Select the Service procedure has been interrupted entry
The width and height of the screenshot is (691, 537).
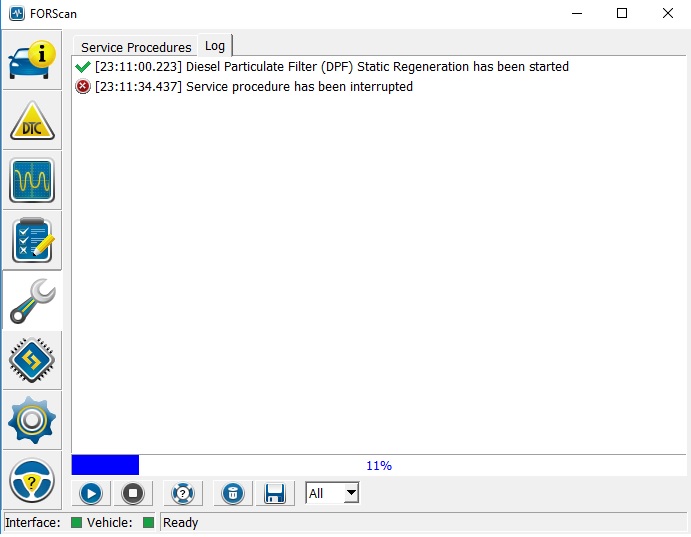[x=378, y=87]
